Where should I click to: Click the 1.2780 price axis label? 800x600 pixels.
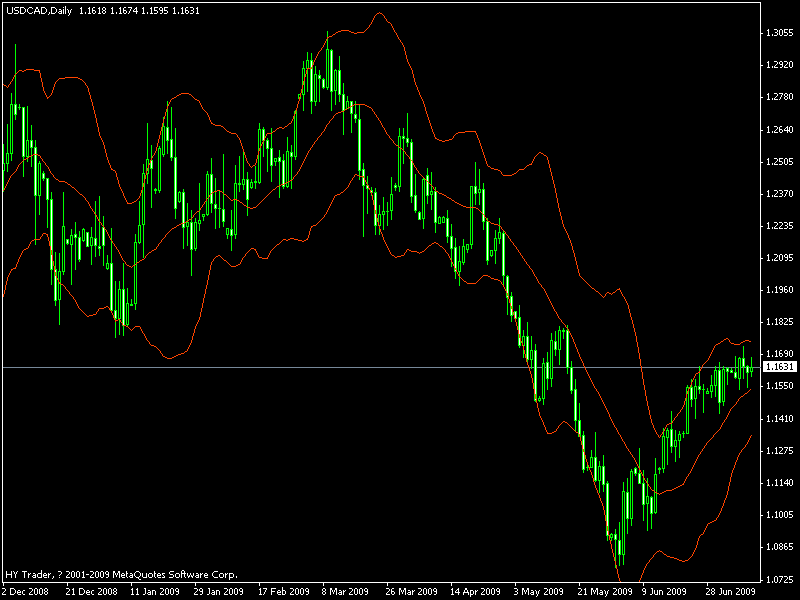click(780, 97)
